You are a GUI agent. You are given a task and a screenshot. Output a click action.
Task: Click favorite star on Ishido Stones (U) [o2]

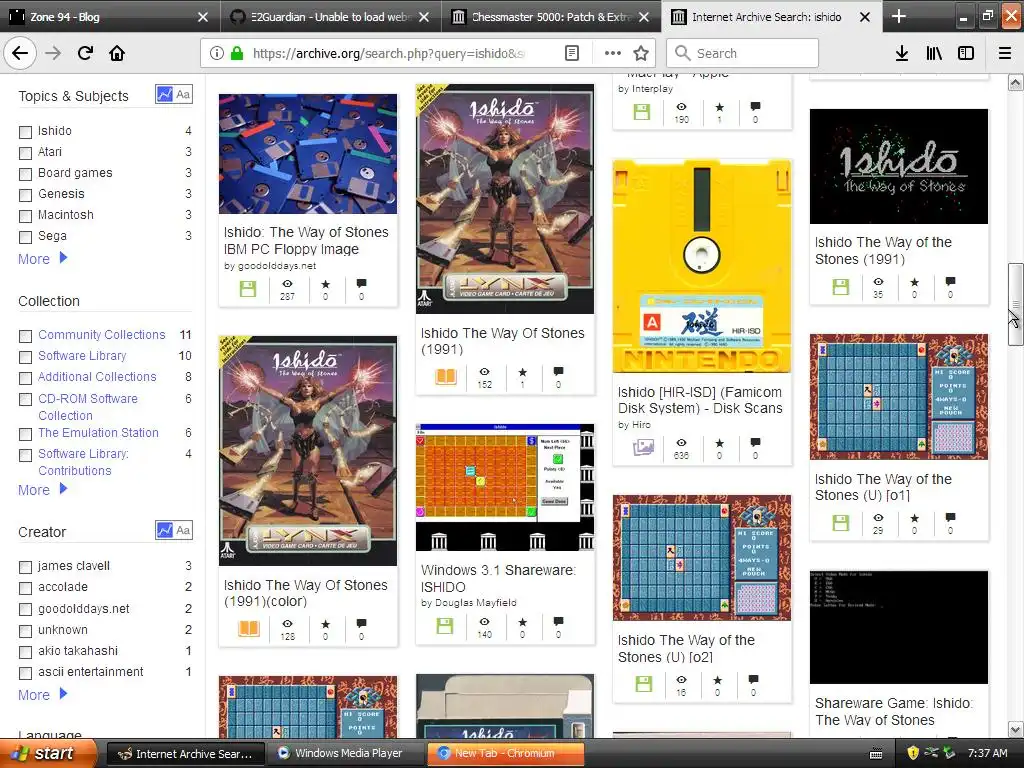(x=717, y=680)
